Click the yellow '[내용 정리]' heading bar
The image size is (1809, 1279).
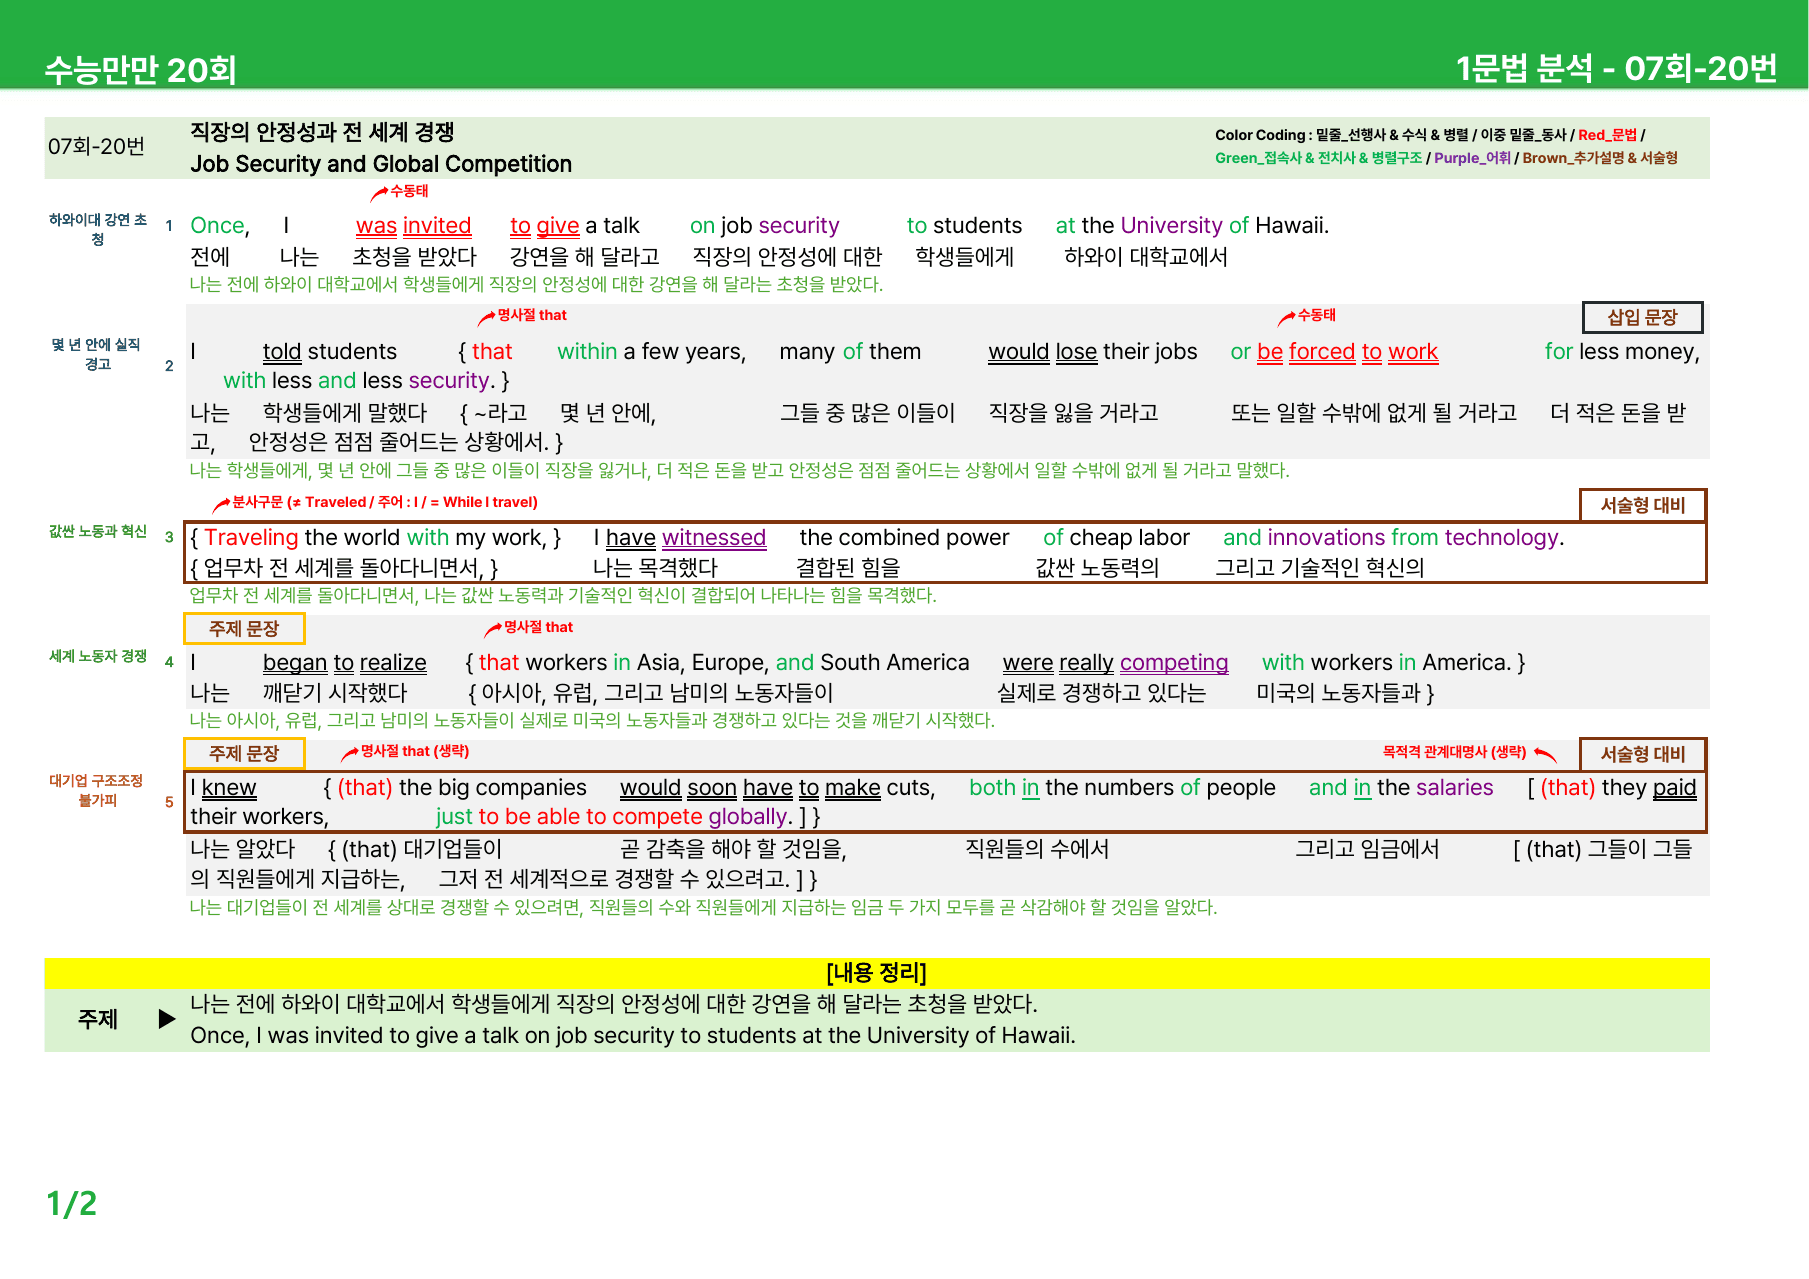coord(877,973)
